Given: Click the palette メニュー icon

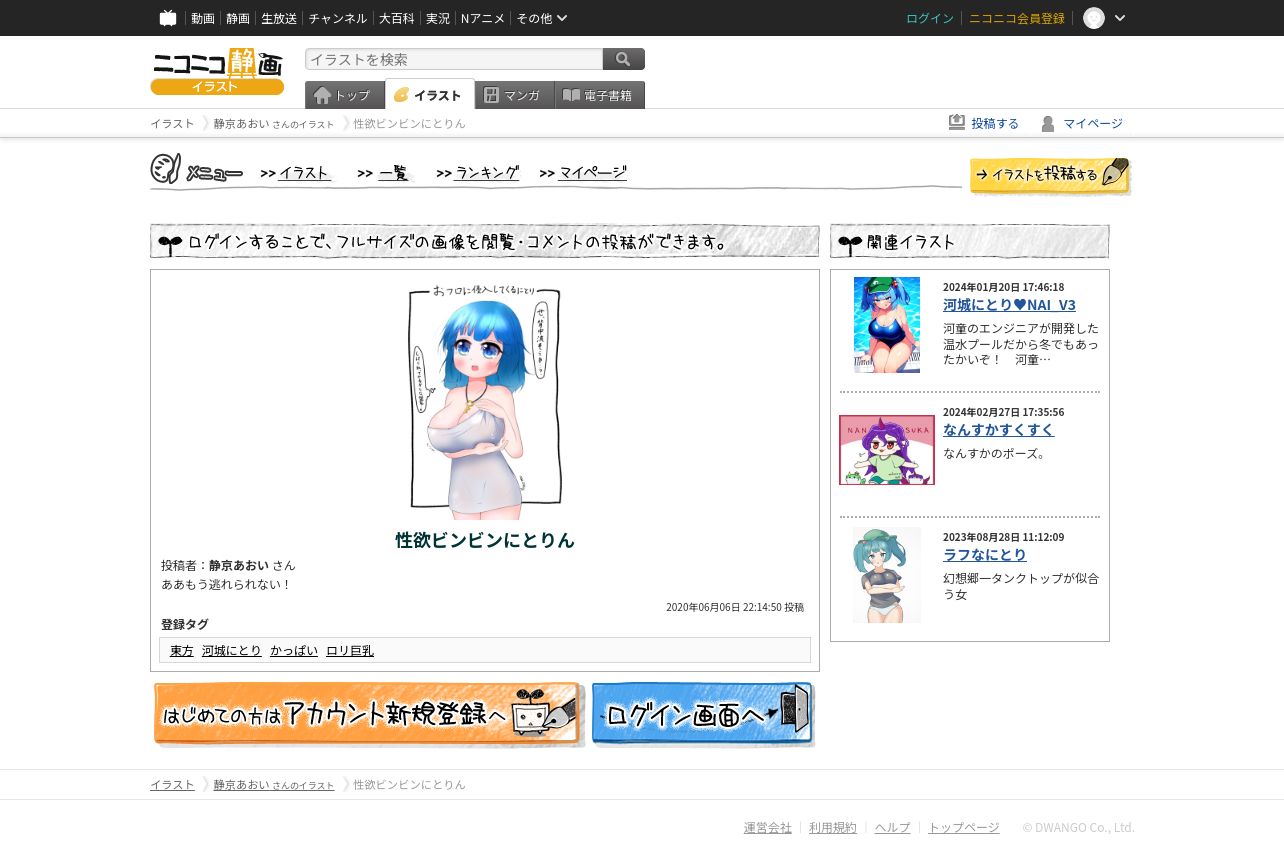Looking at the screenshot, I should click(166, 169).
